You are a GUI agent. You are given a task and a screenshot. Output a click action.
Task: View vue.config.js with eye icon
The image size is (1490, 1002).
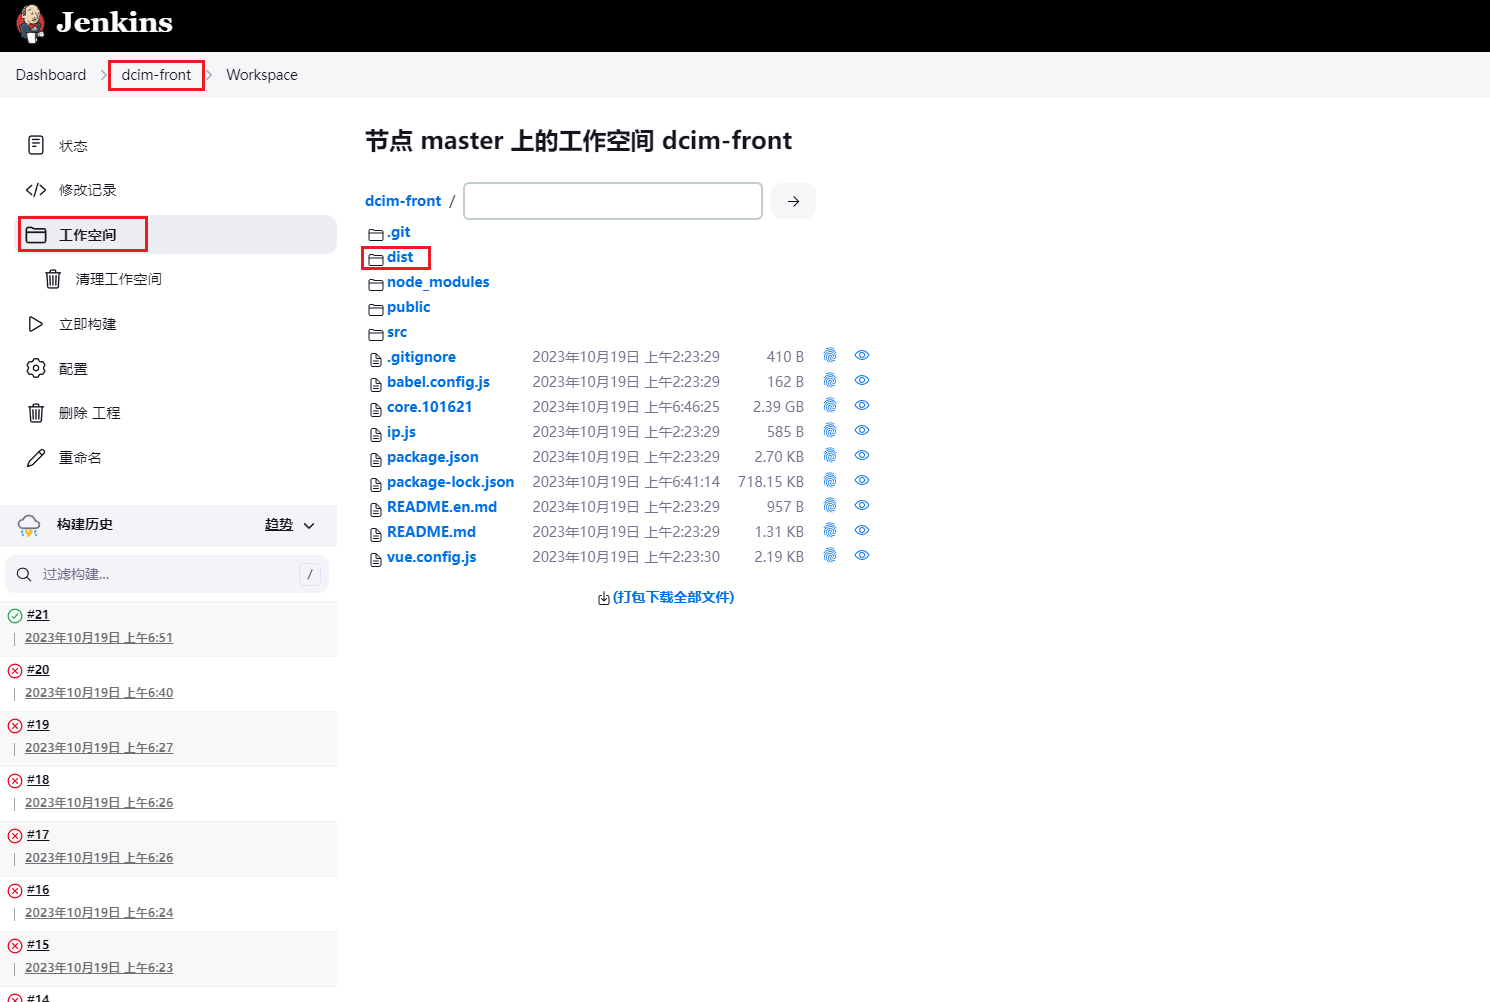862,556
